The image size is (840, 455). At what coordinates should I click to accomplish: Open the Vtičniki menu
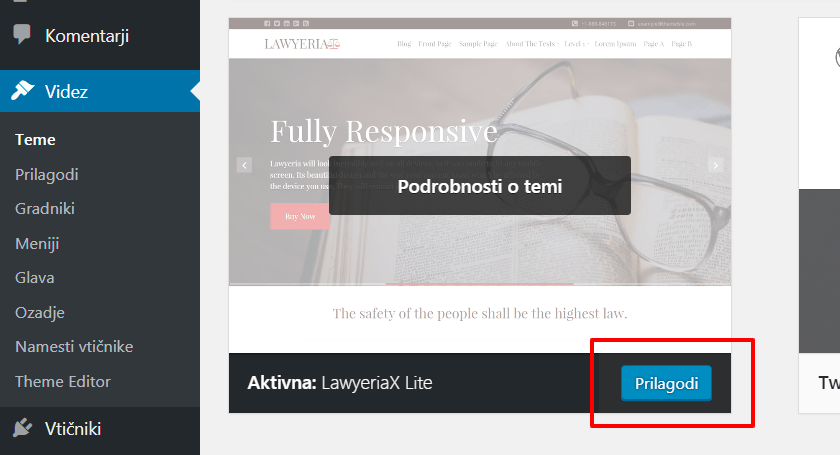coord(73,429)
